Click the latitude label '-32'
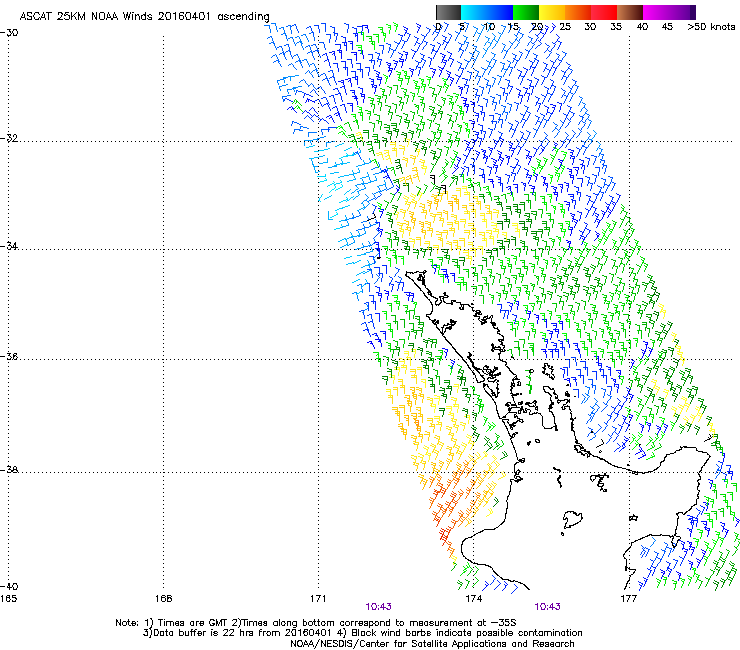Screen dimensions: 740x650 [9, 138]
